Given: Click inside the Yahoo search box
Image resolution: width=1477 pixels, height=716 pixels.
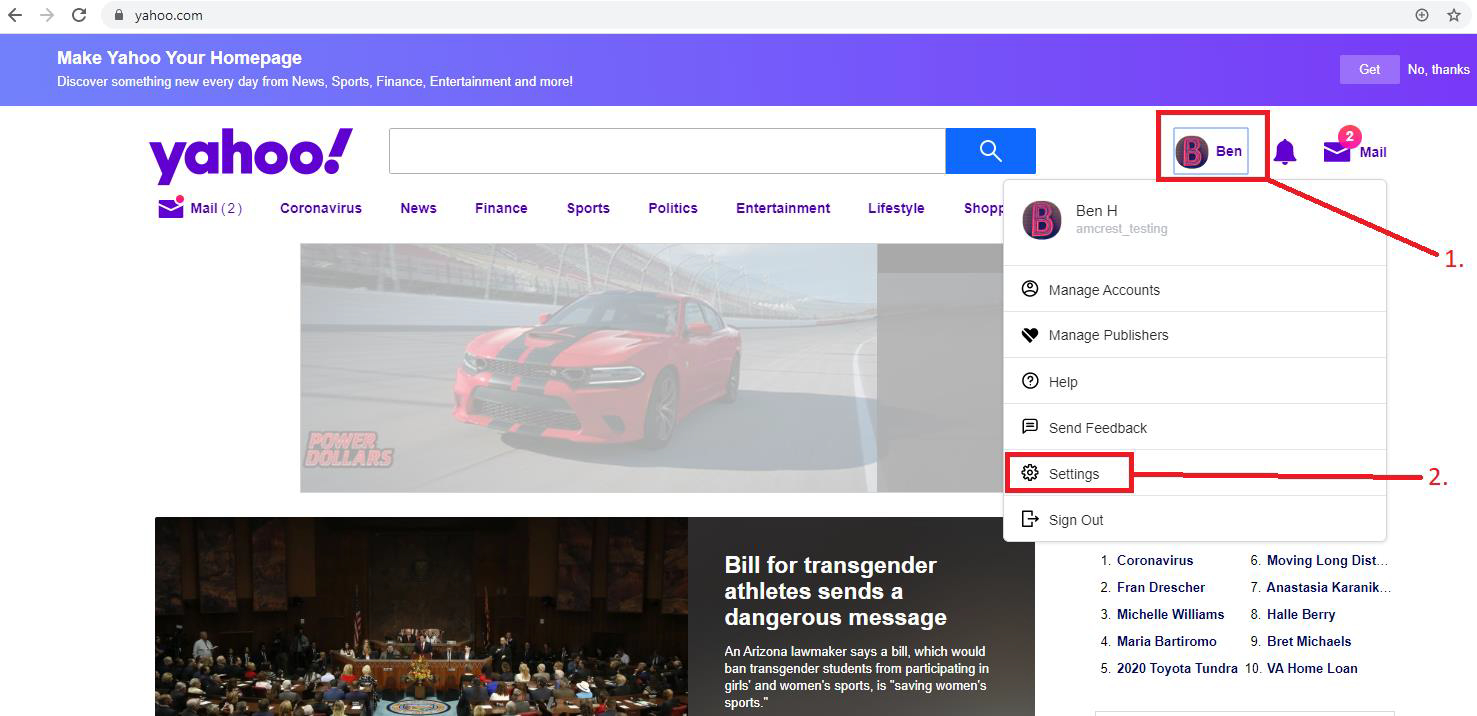Looking at the screenshot, I should (x=666, y=151).
